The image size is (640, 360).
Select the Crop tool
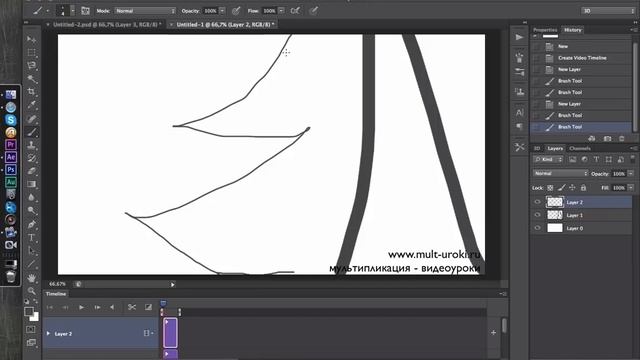(31, 92)
